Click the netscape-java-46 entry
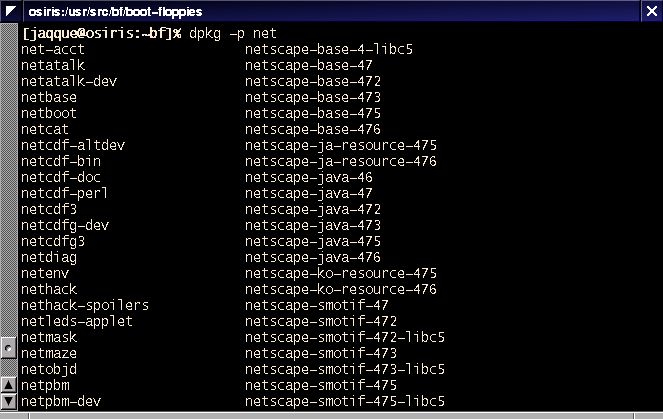Screen dimensions: 663x419 tap(309, 178)
